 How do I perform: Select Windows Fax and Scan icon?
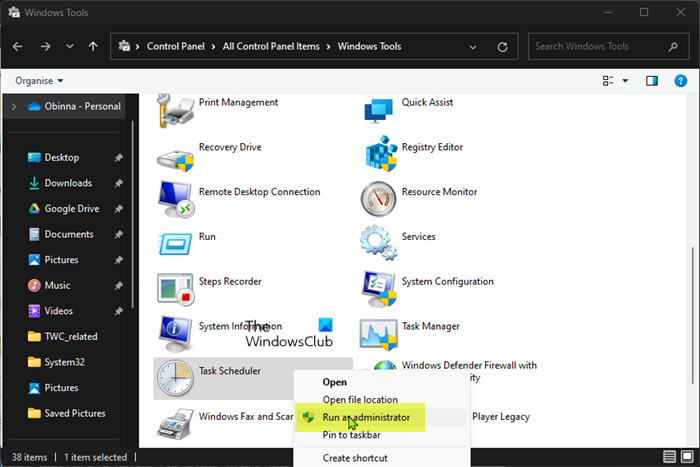click(x=175, y=424)
